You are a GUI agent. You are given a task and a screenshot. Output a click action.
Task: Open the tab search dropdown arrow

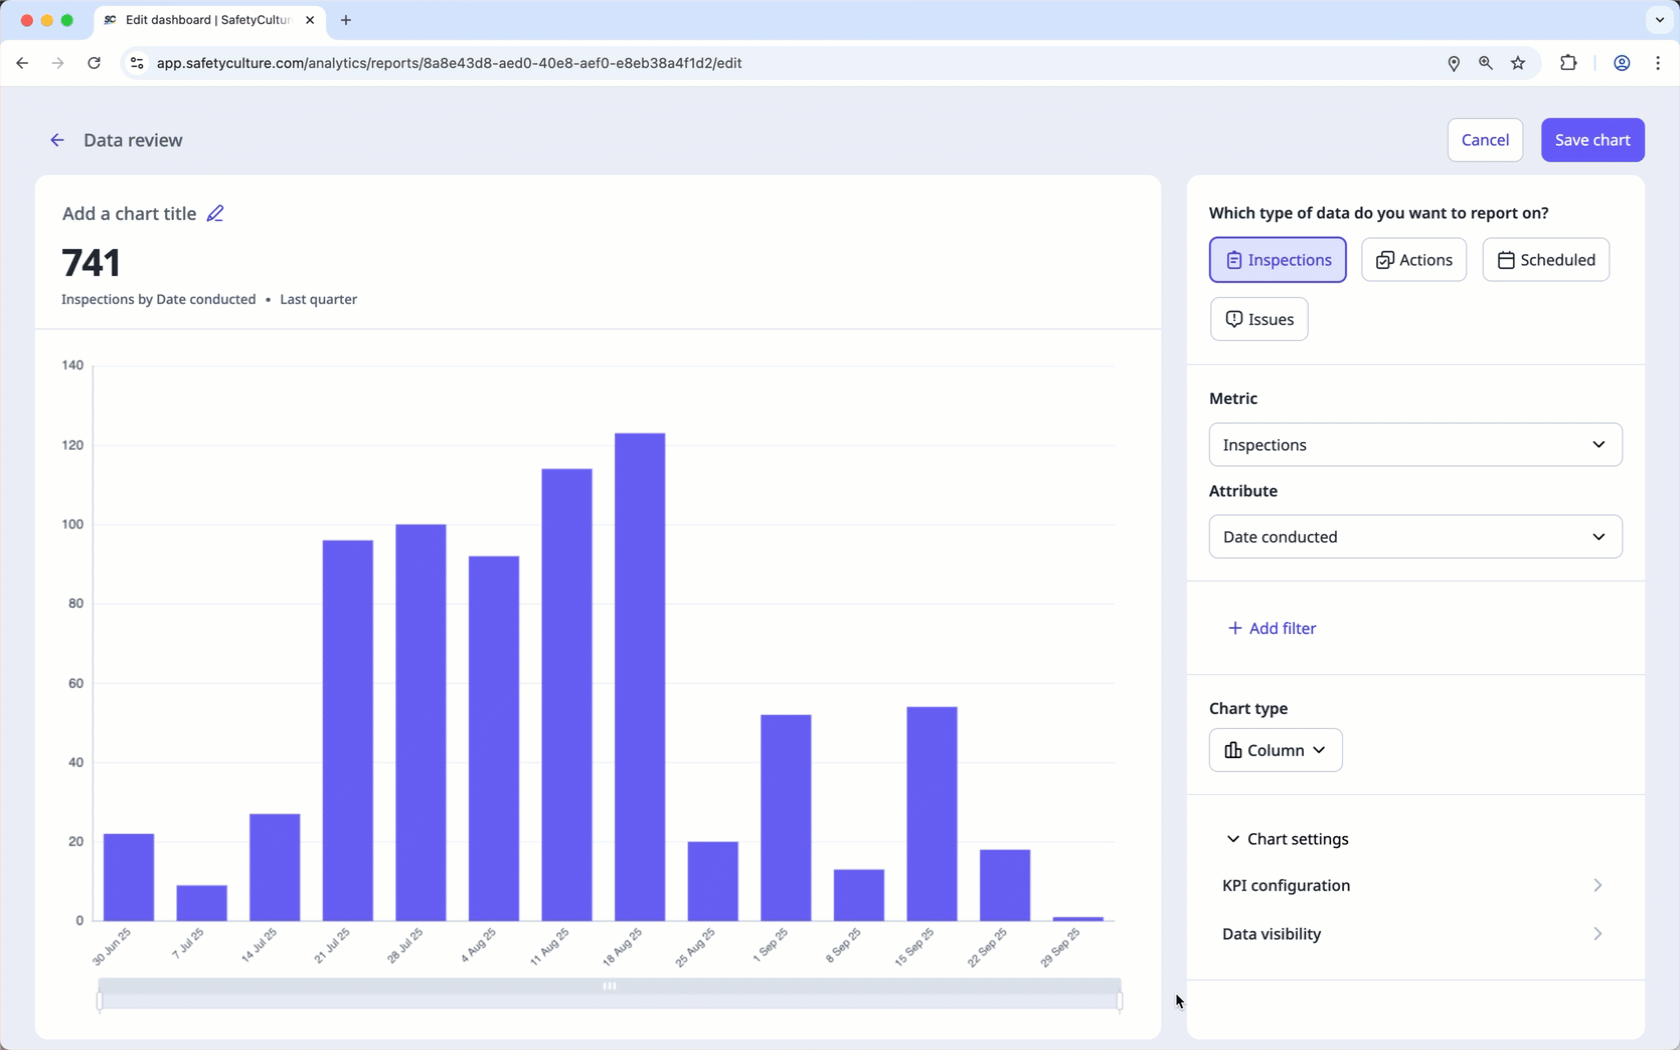[1659, 20]
